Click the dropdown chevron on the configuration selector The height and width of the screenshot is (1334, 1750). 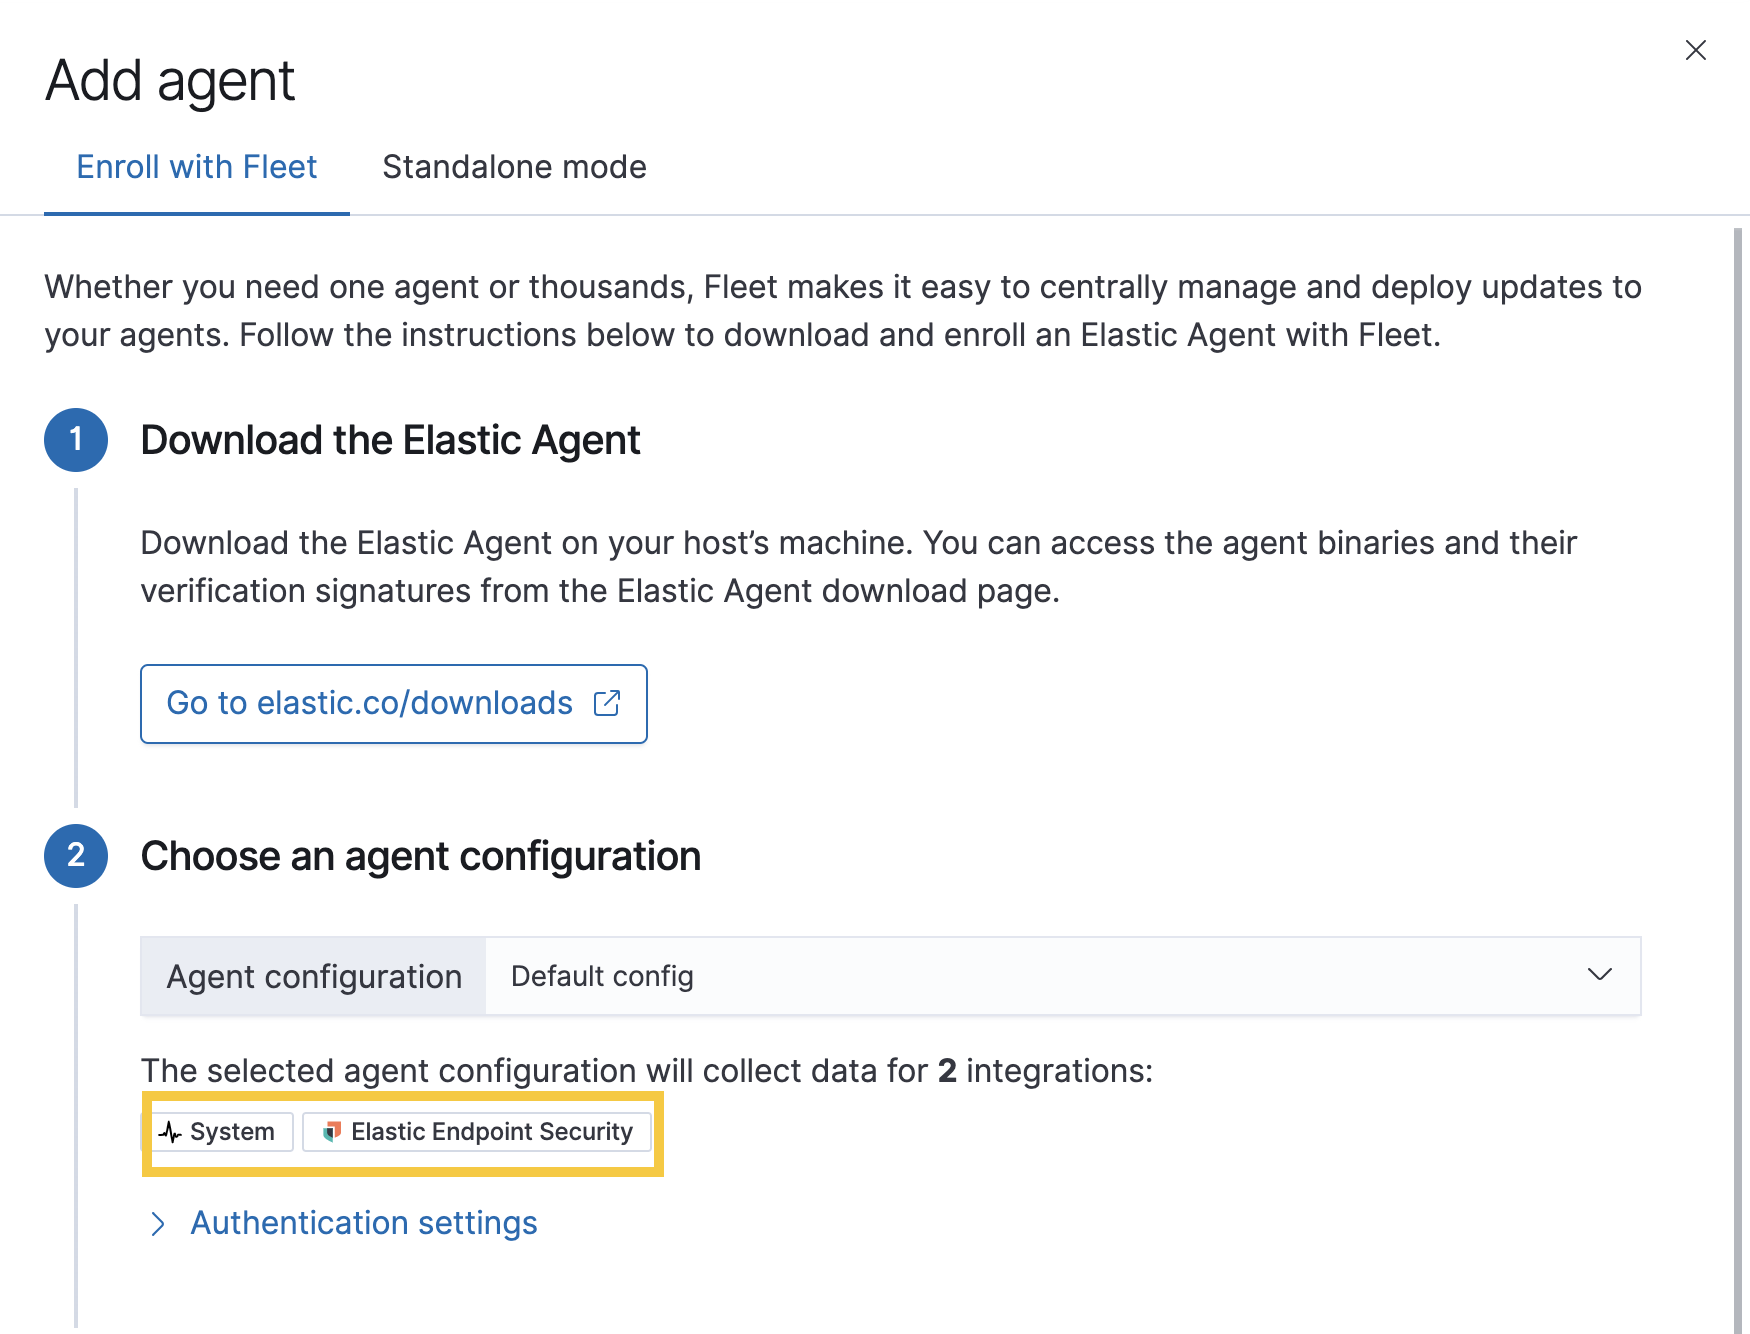coord(1601,975)
